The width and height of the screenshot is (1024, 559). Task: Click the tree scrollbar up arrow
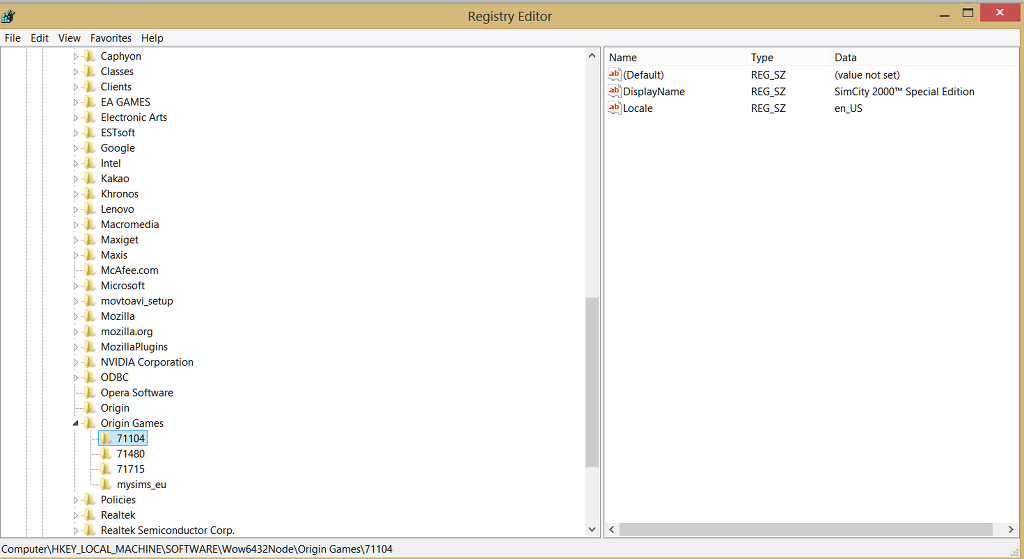click(592, 56)
